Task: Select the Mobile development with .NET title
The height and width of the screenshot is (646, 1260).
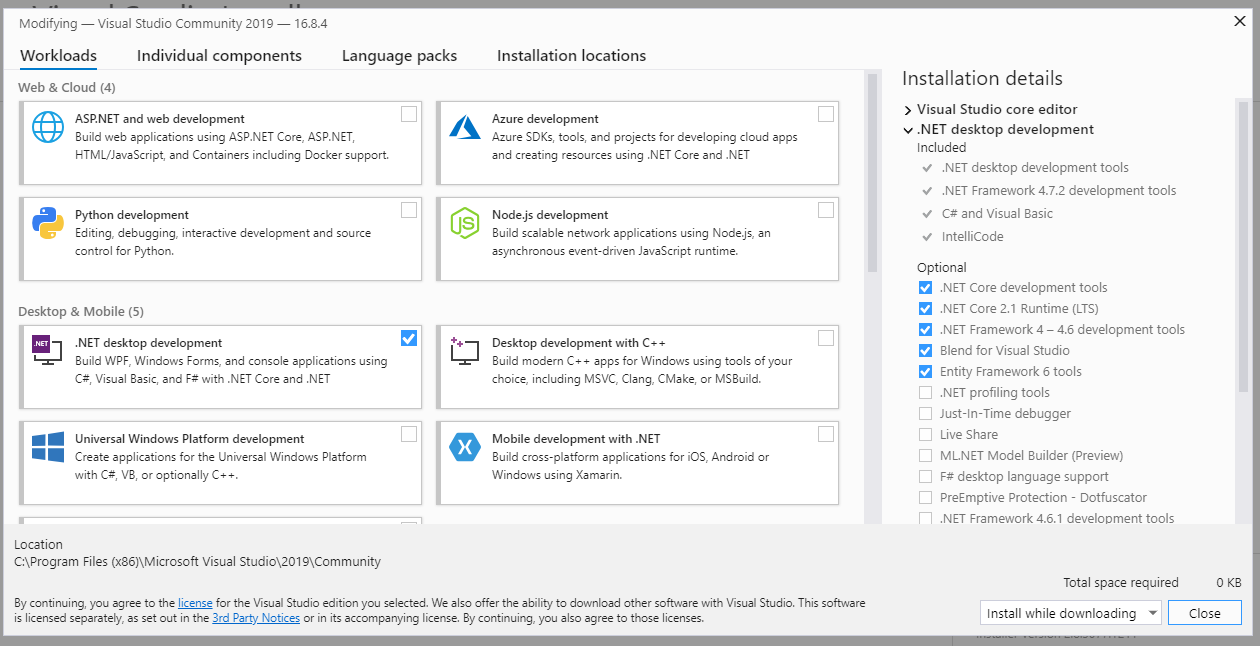Action: click(x=576, y=439)
